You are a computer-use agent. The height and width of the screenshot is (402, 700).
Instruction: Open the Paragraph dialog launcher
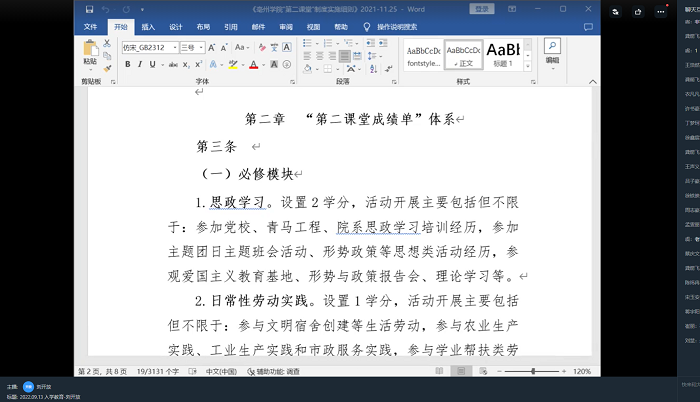(394, 82)
